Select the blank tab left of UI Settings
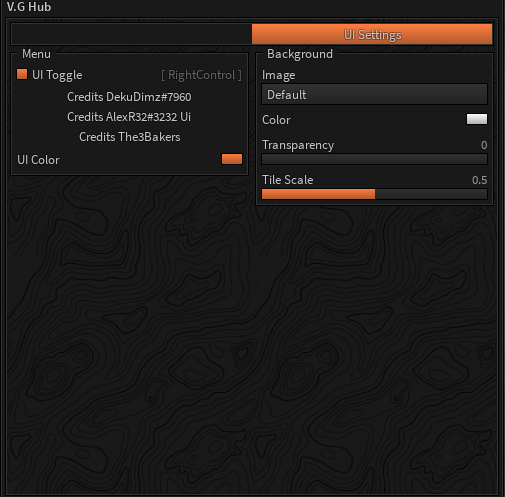This screenshot has width=505, height=497. pos(131,34)
